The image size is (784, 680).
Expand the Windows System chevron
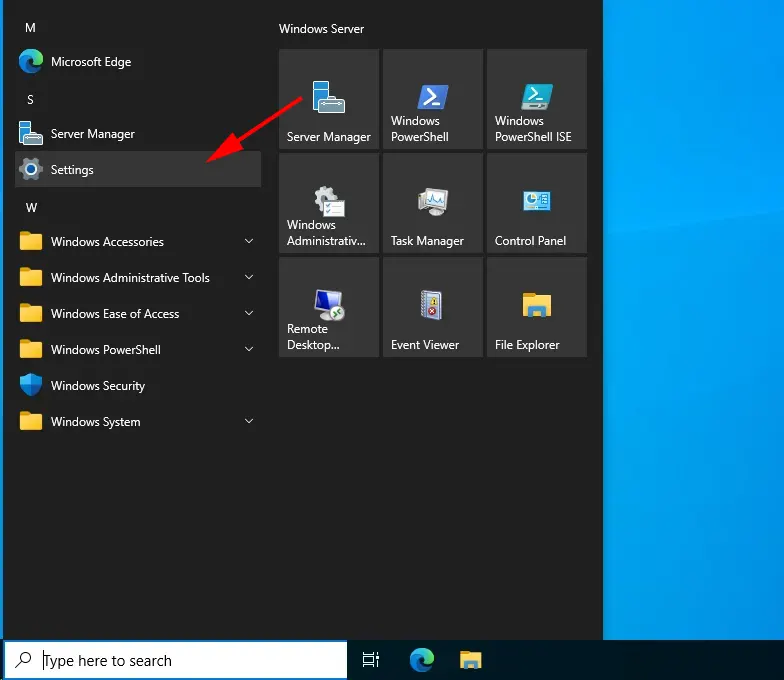coord(248,421)
